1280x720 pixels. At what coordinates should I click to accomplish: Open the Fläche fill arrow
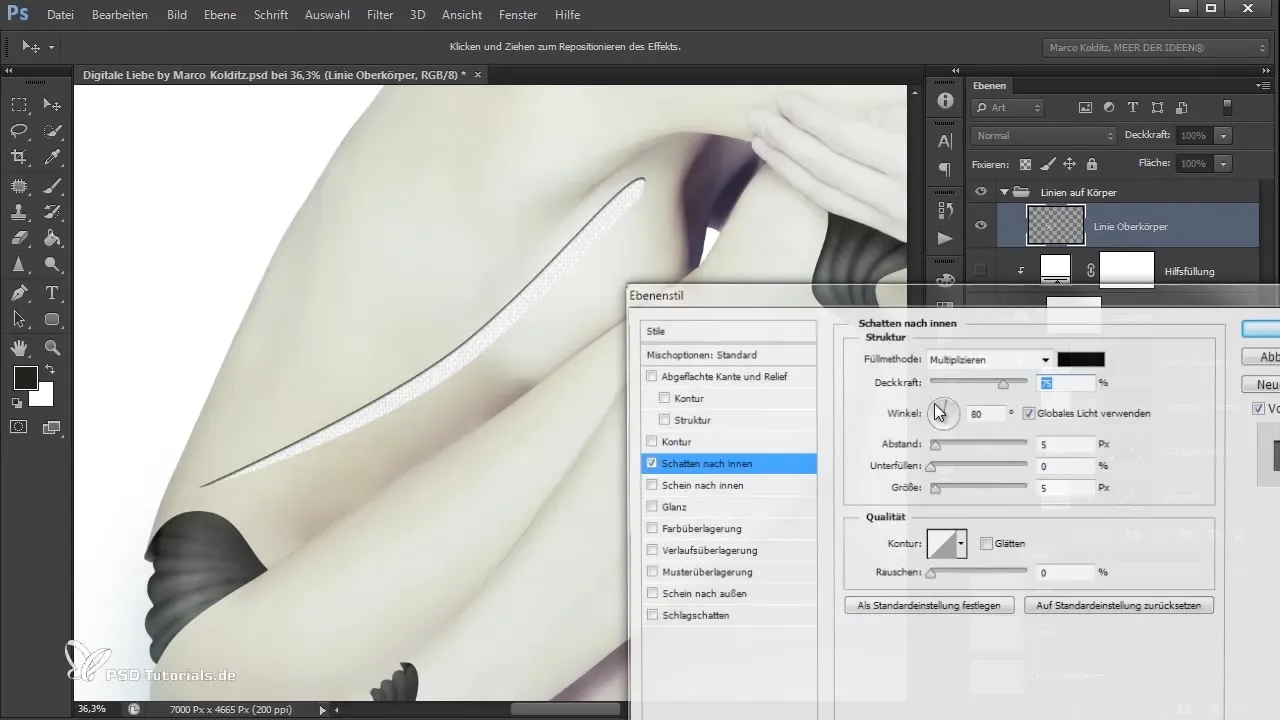[x=1224, y=163]
